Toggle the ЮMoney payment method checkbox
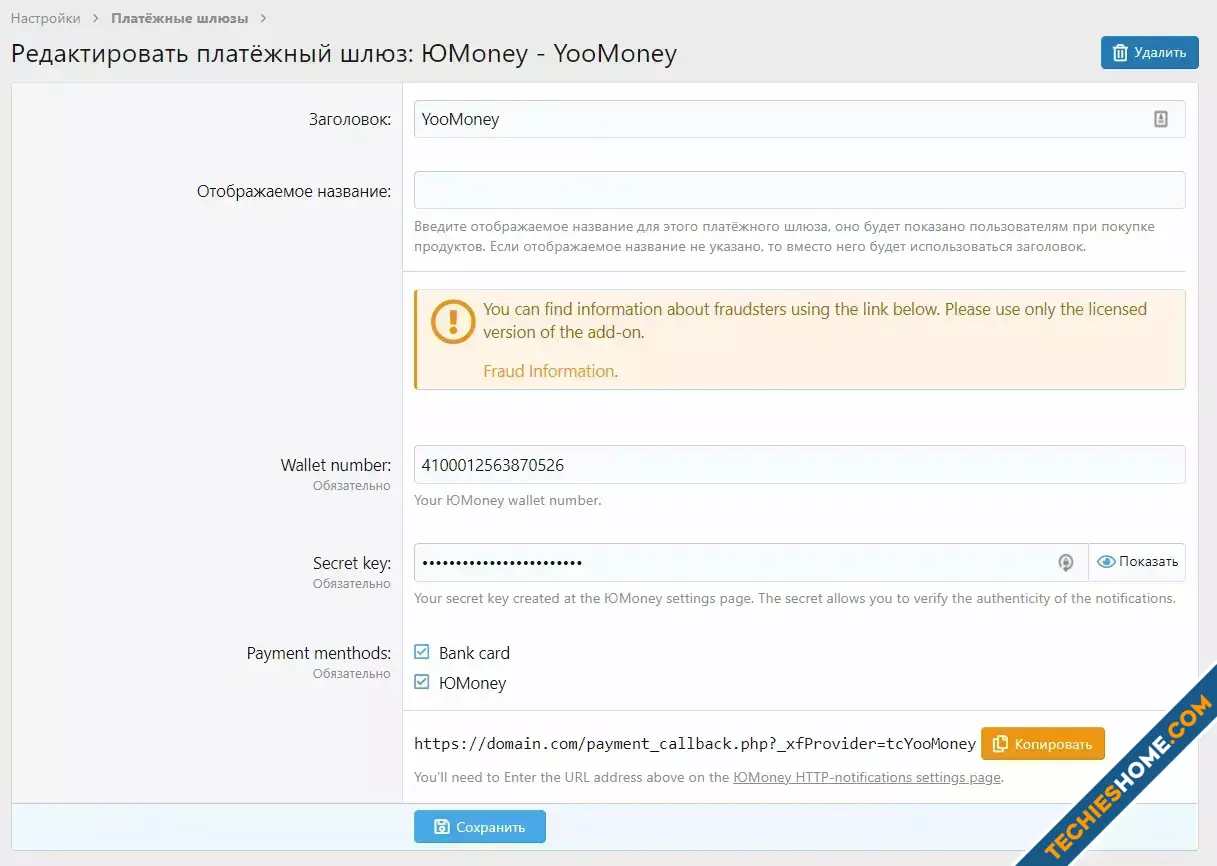The image size is (1217, 866). coord(422,683)
